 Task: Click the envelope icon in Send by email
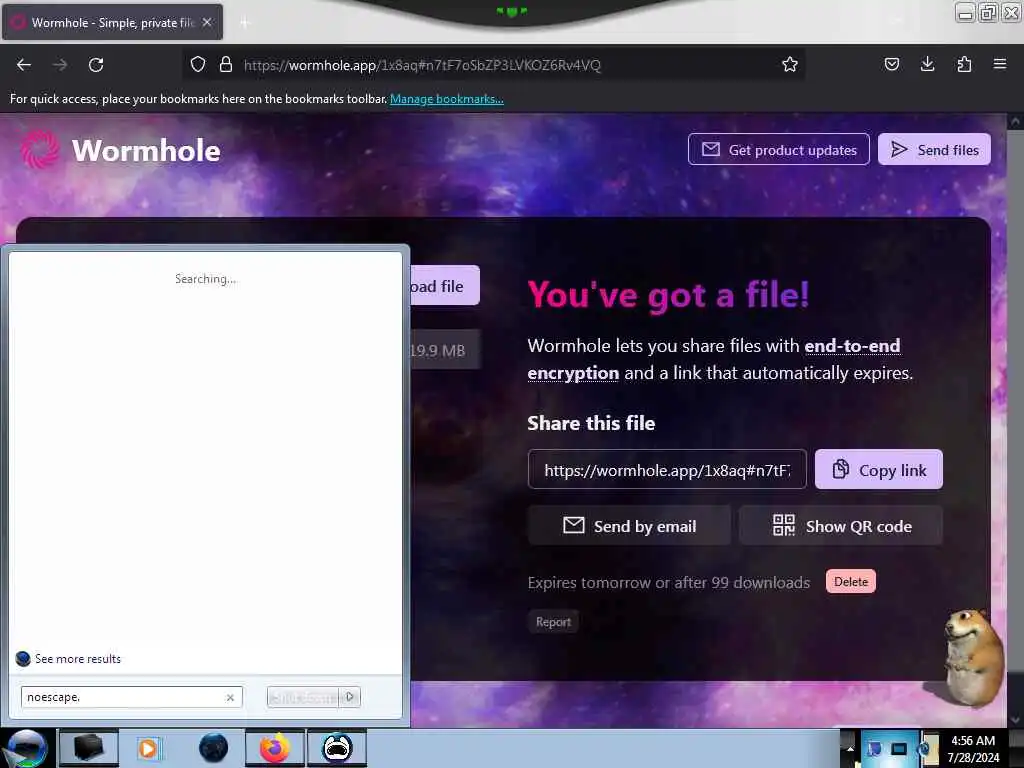pyautogui.click(x=573, y=525)
